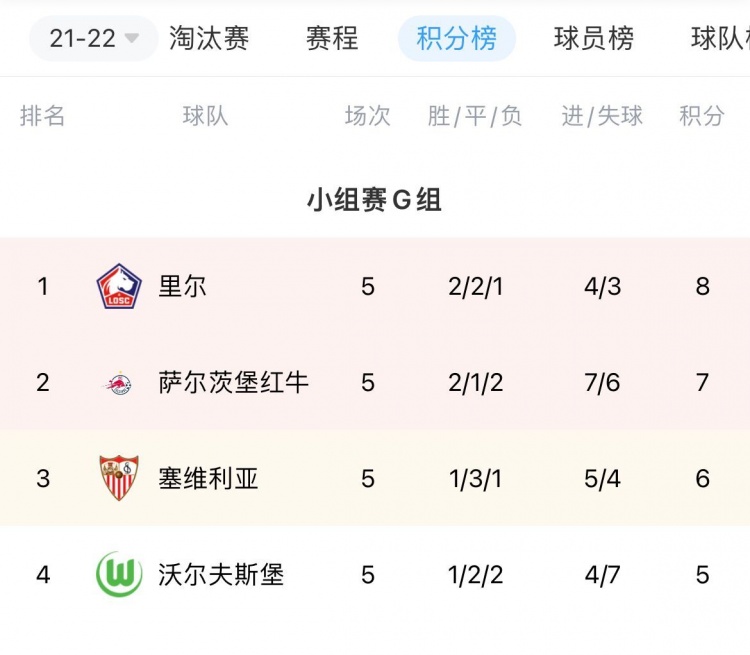Click the 排名 column header
The image size is (750, 655).
click(42, 116)
